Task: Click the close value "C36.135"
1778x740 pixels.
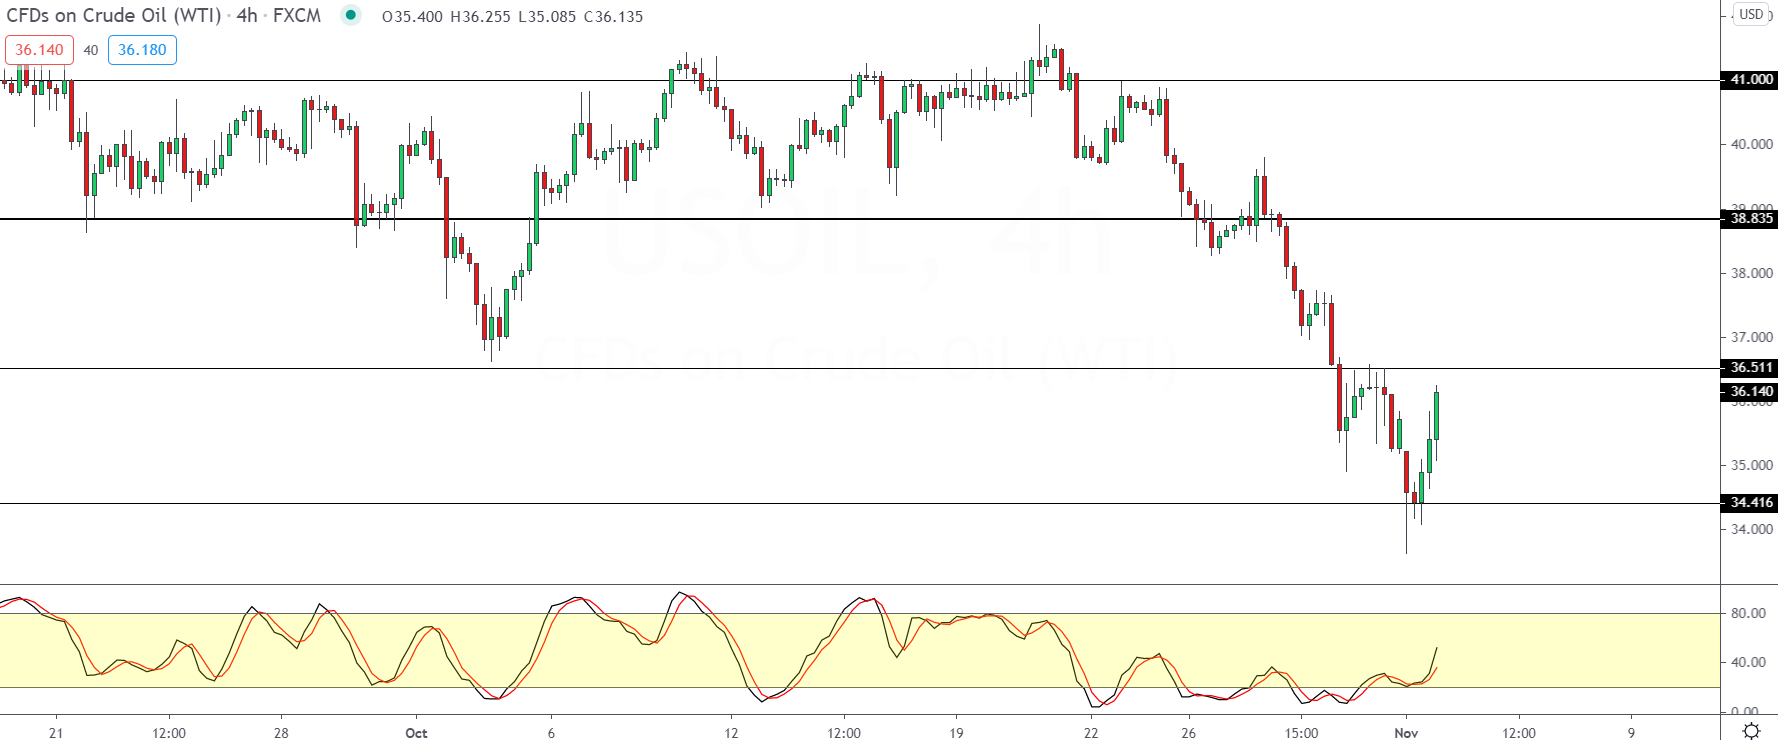Action: 614,17
